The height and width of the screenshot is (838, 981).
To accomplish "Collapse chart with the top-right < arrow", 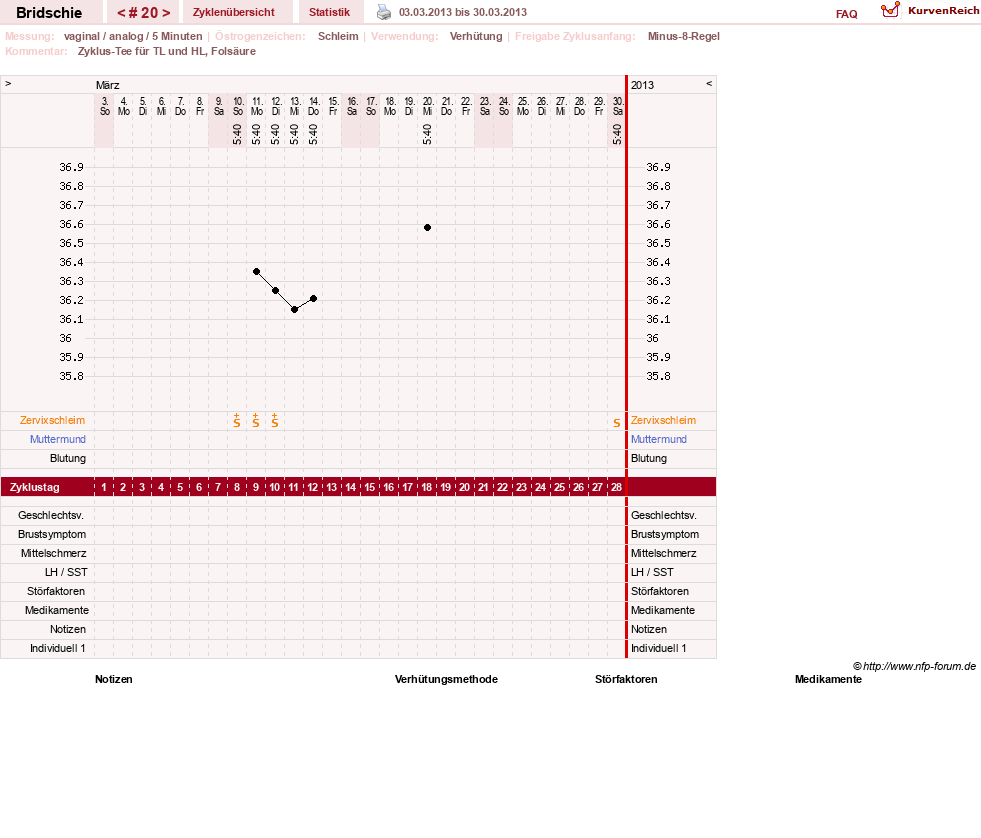I will coord(709,83).
